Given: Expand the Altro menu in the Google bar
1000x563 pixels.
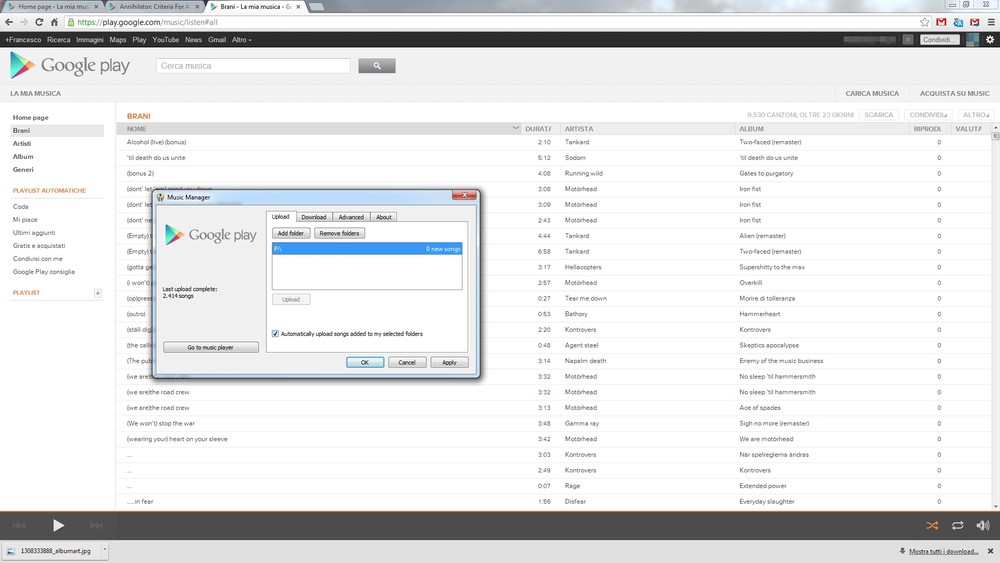Looking at the screenshot, I should coord(242,40).
